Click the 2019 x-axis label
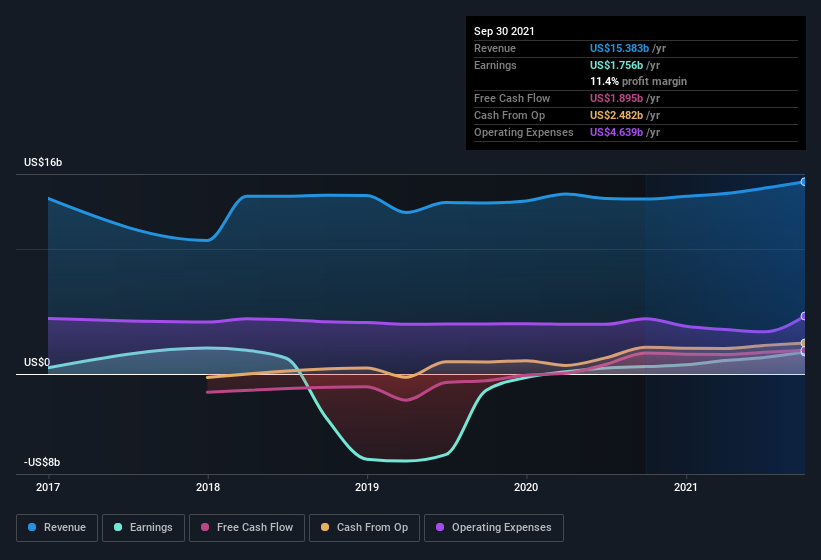 click(x=367, y=487)
